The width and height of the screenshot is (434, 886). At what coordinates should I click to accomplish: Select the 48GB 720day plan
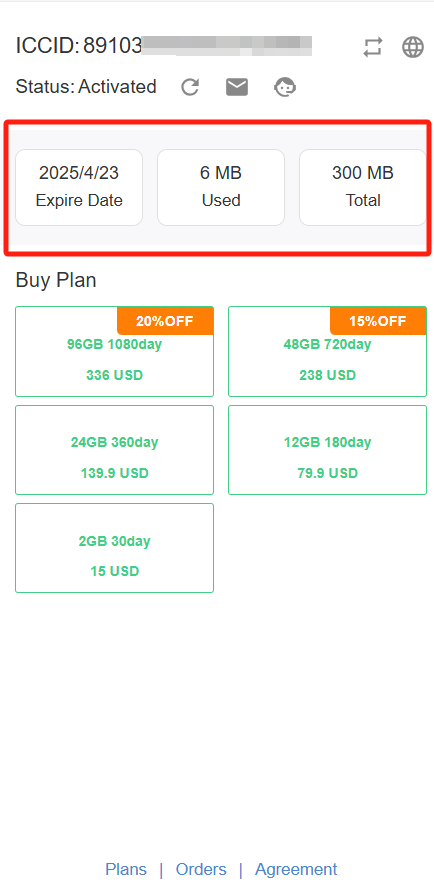coord(327,351)
